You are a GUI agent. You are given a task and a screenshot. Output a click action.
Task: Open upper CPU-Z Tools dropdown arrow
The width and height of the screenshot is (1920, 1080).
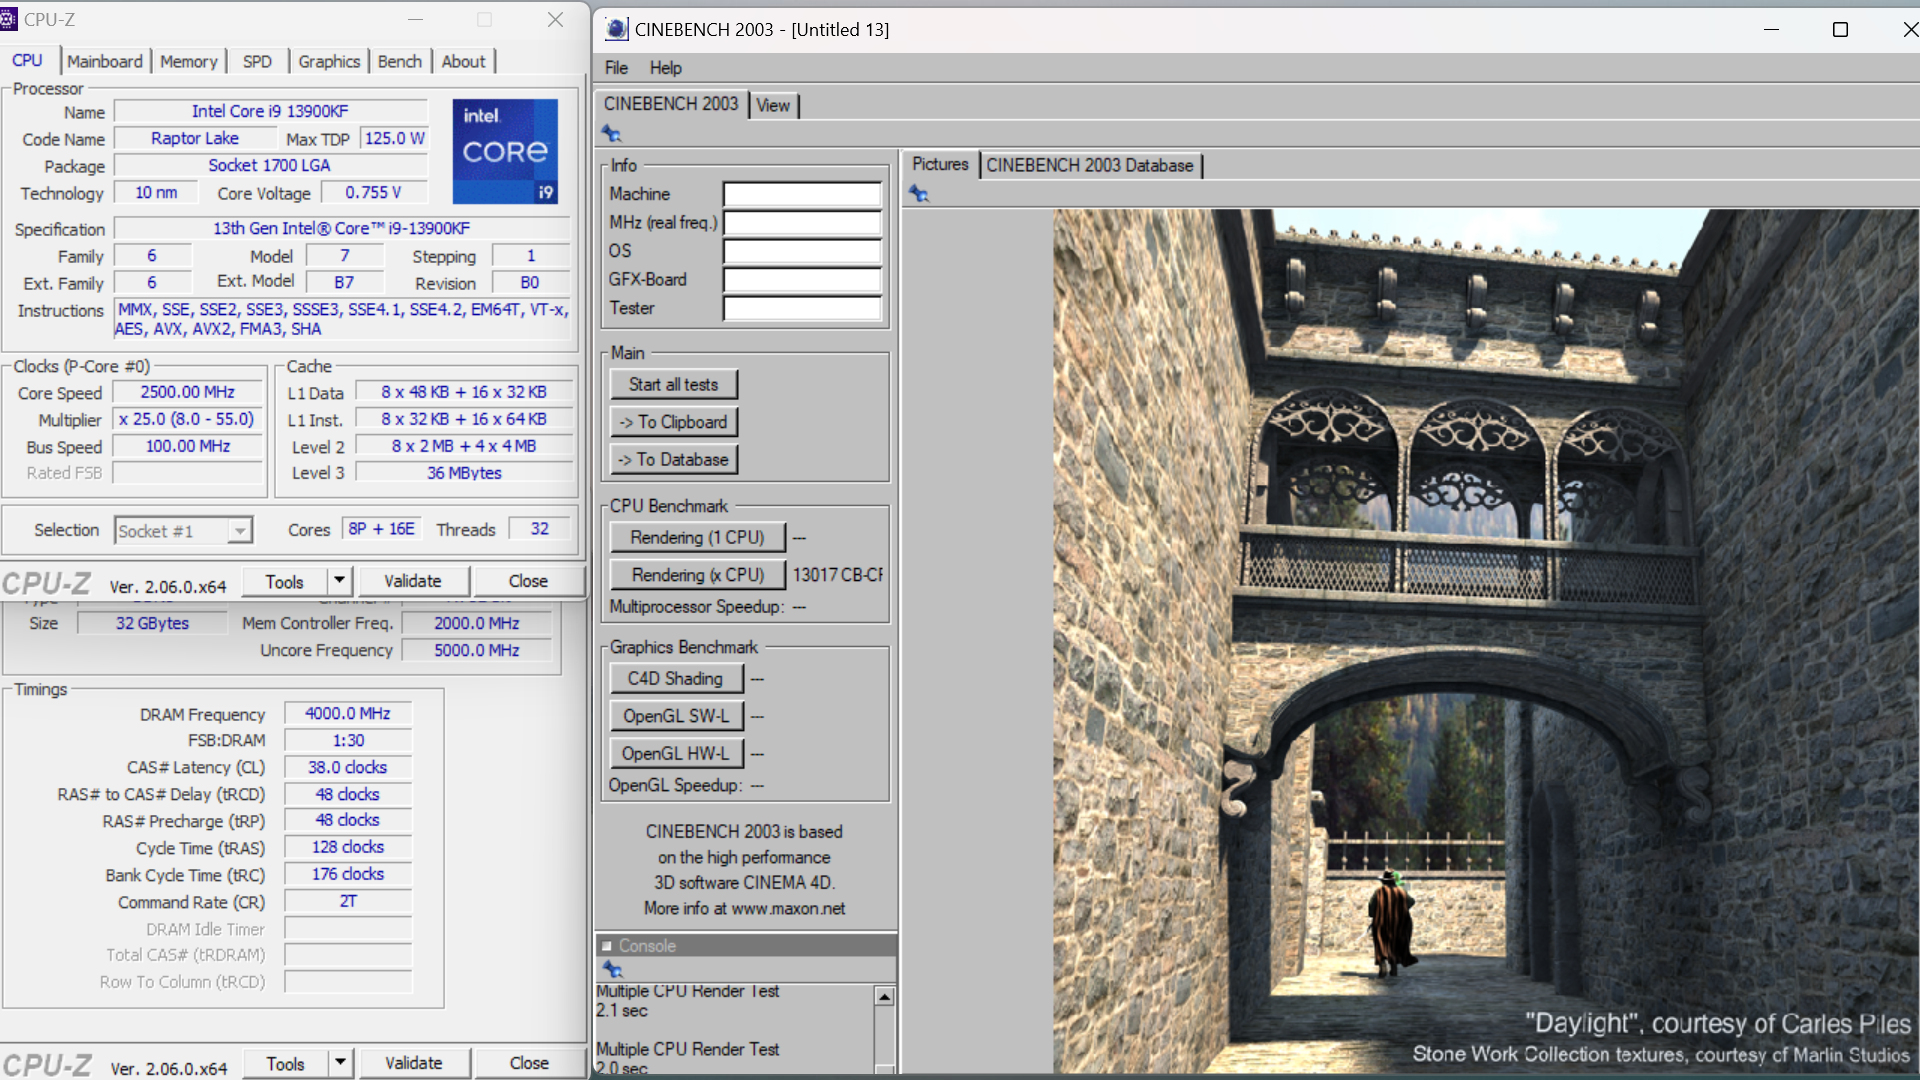pos(340,580)
